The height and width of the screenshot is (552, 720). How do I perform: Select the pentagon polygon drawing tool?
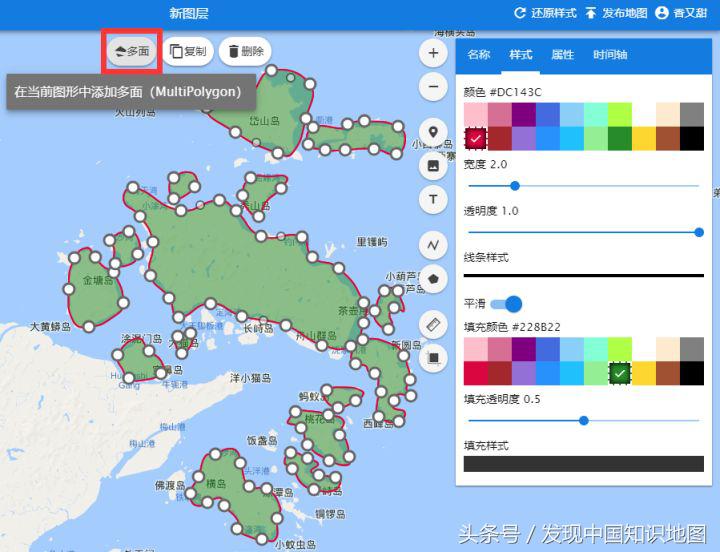point(433,279)
